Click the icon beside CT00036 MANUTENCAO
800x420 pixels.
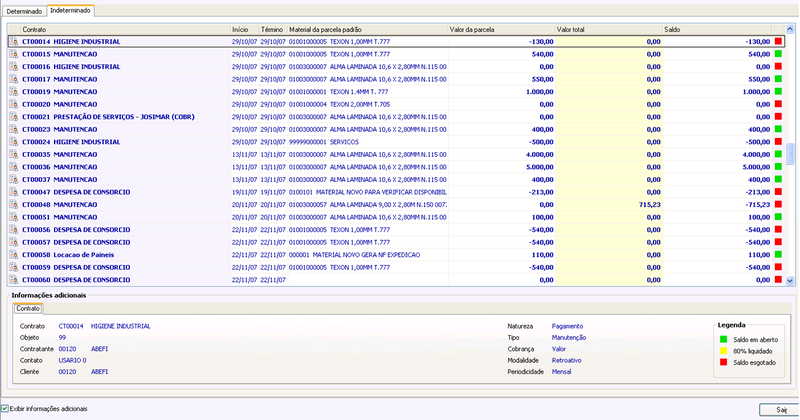pos(14,167)
